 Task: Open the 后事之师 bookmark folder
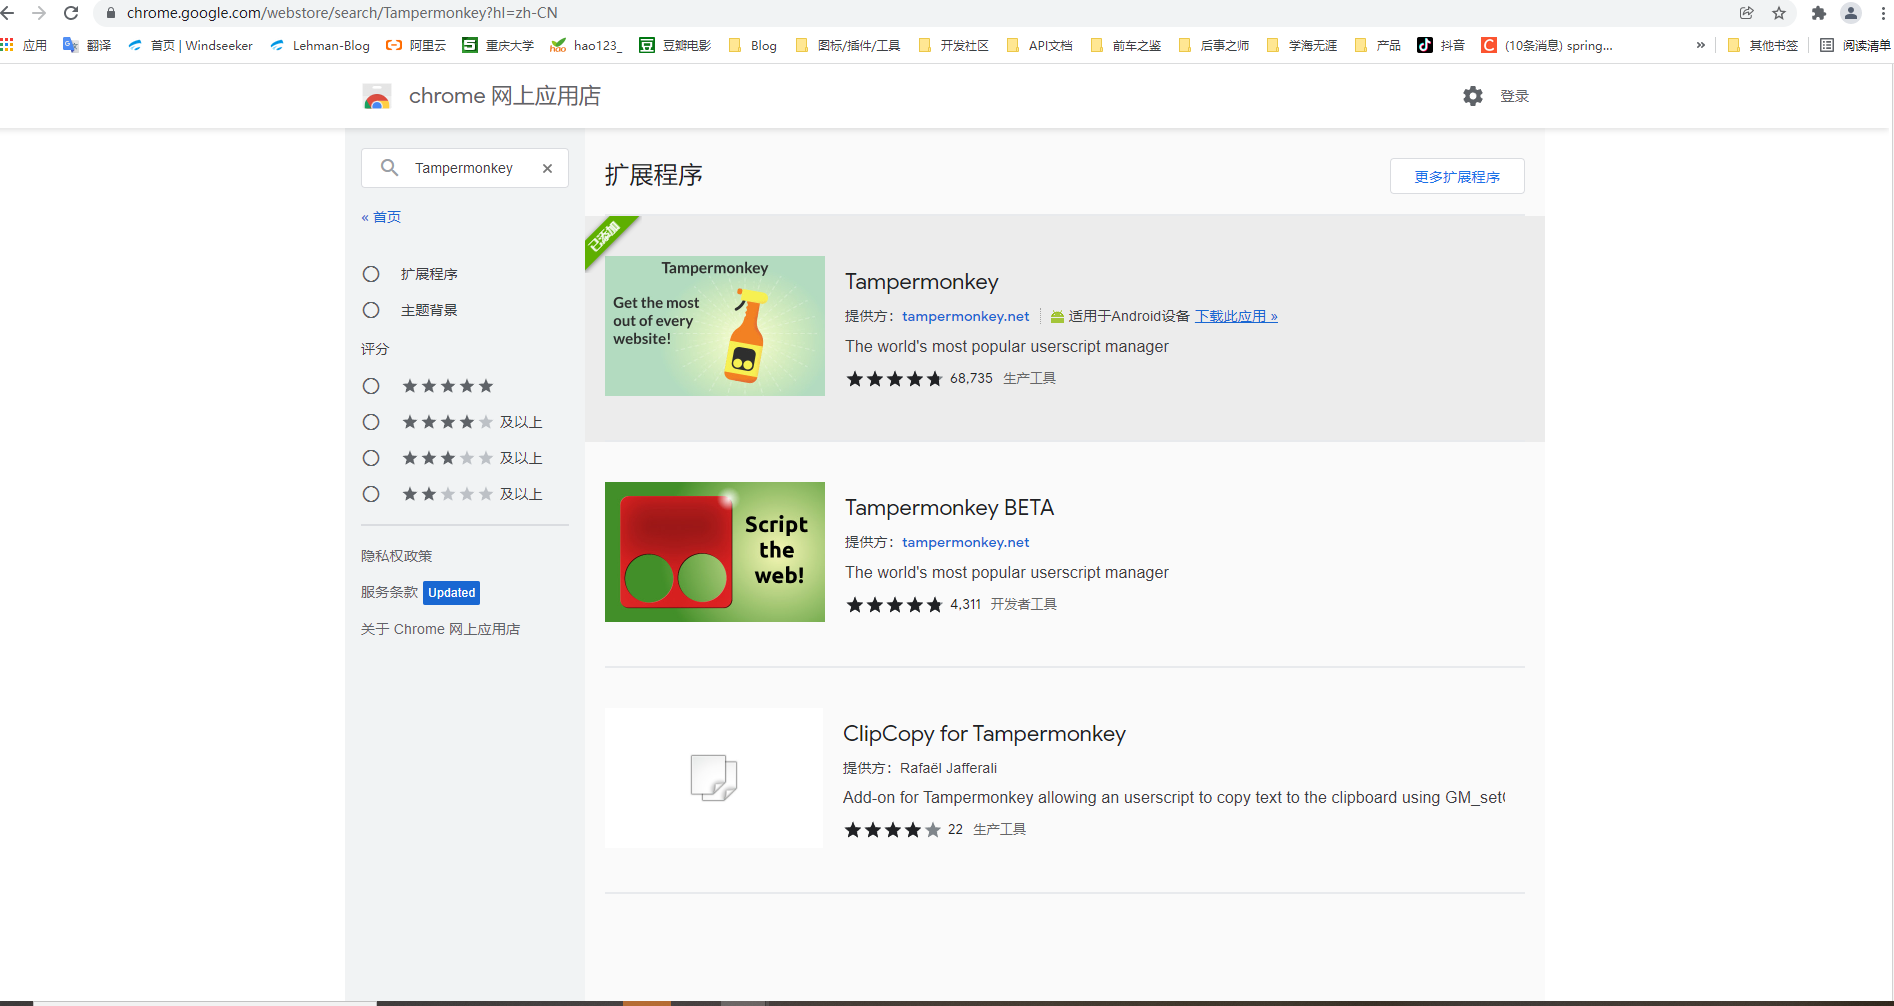(x=1214, y=45)
